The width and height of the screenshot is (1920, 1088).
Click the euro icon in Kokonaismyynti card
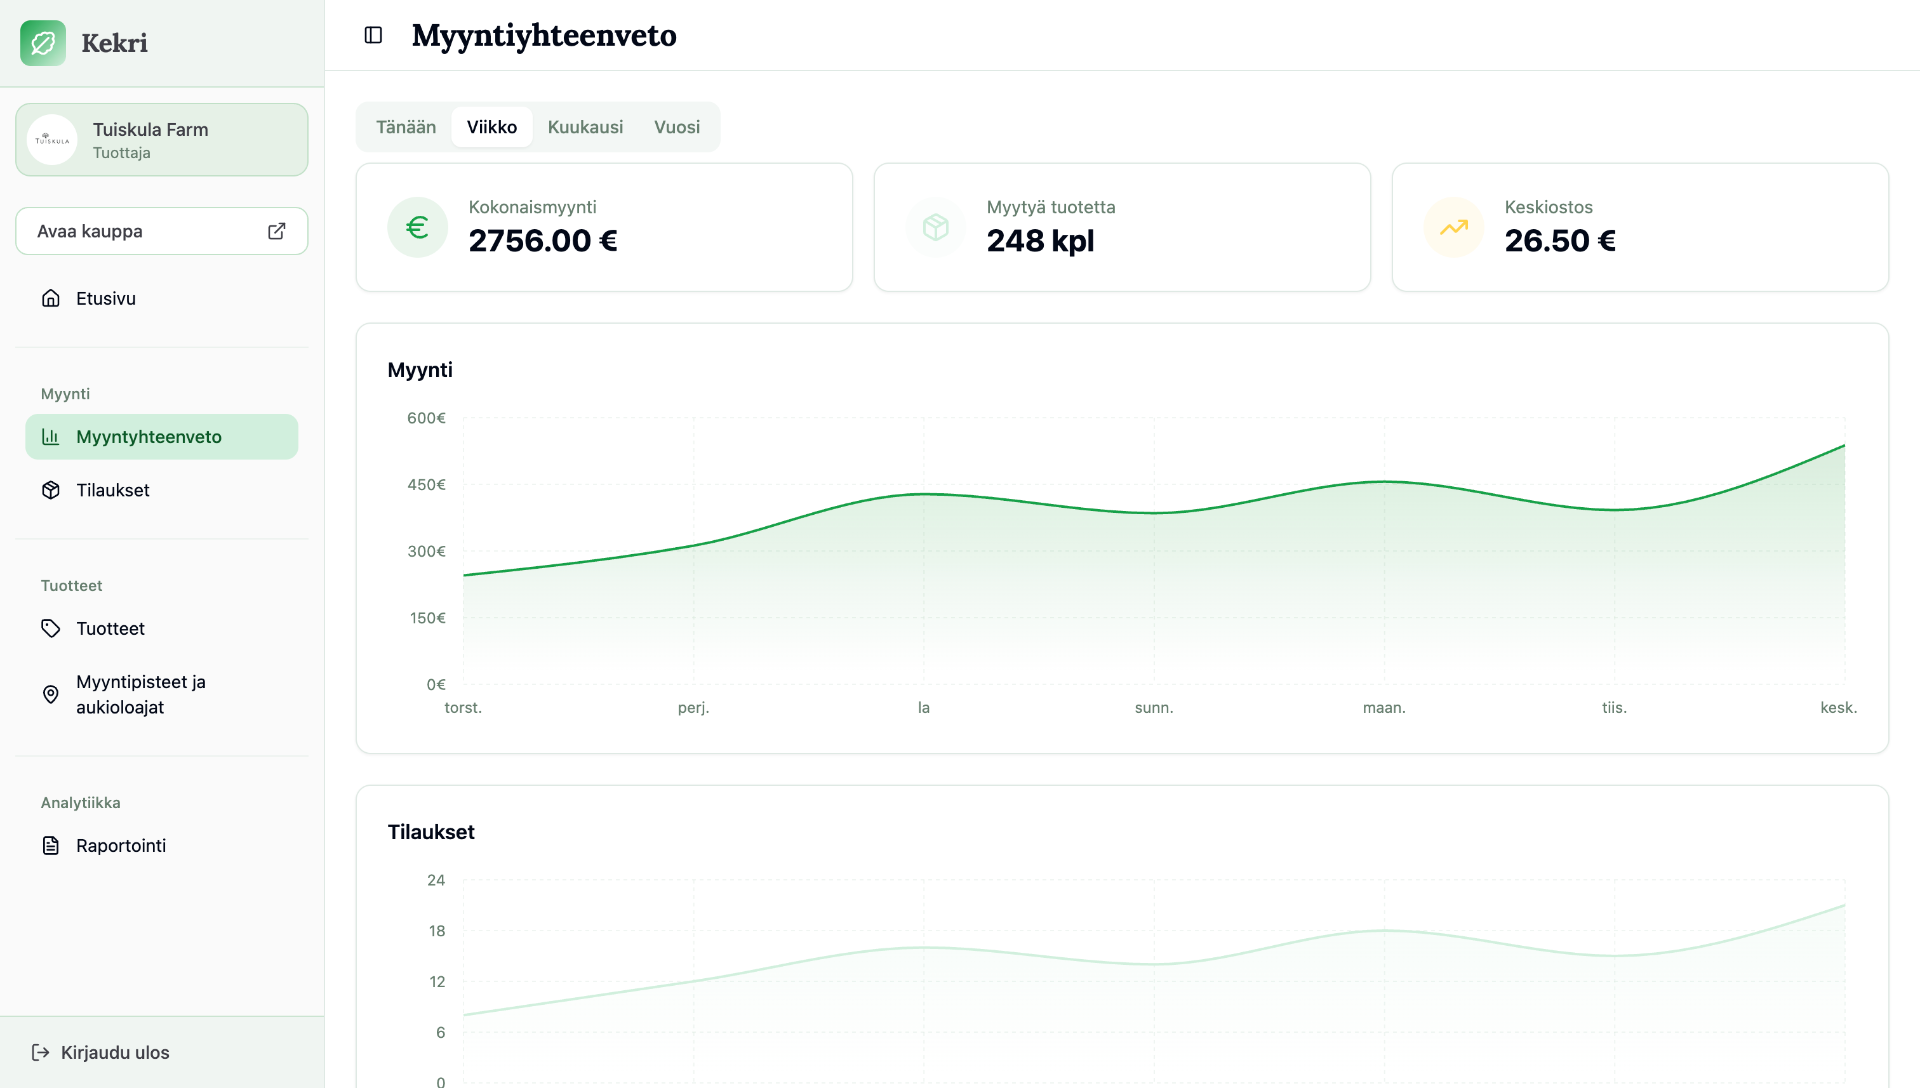click(417, 227)
